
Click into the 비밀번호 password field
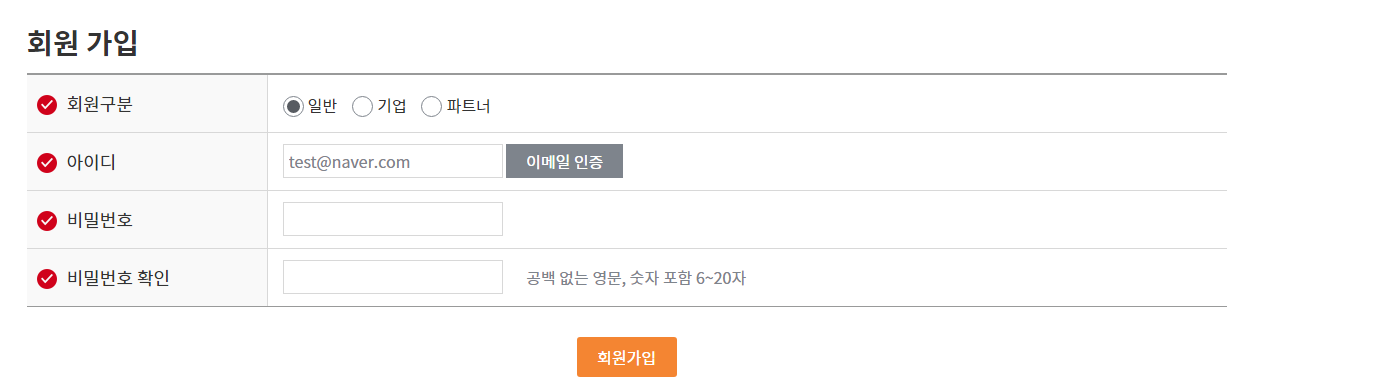(x=393, y=219)
